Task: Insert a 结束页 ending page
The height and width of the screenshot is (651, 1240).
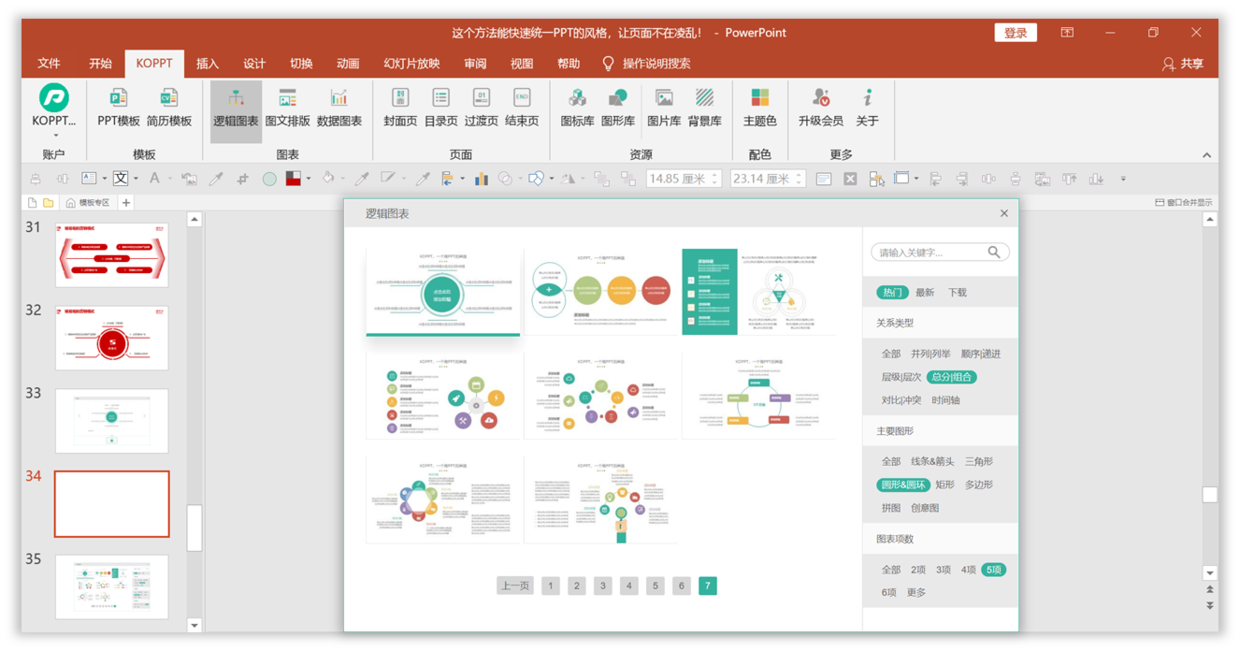Action: click(521, 108)
